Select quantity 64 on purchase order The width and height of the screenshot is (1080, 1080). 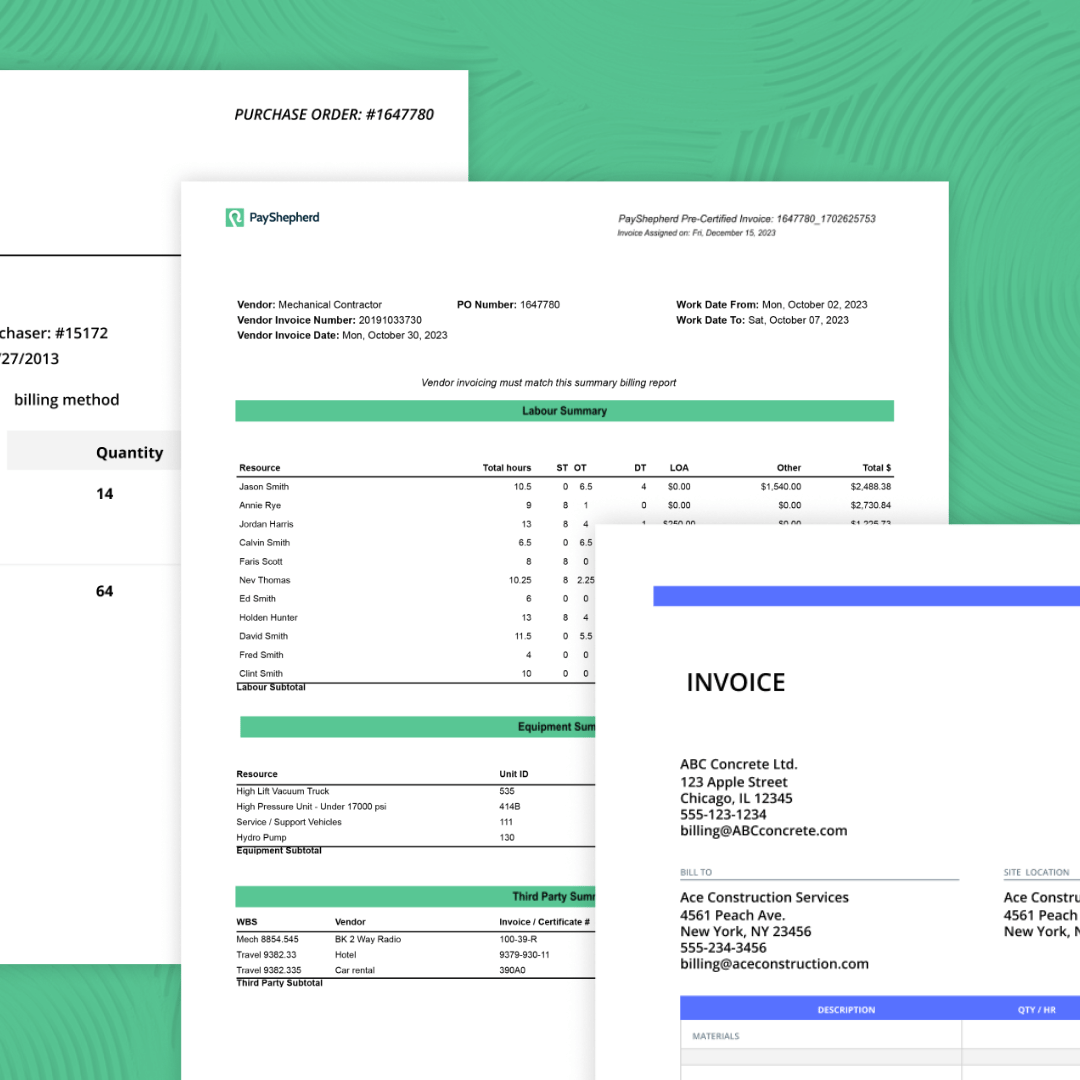[x=105, y=591]
